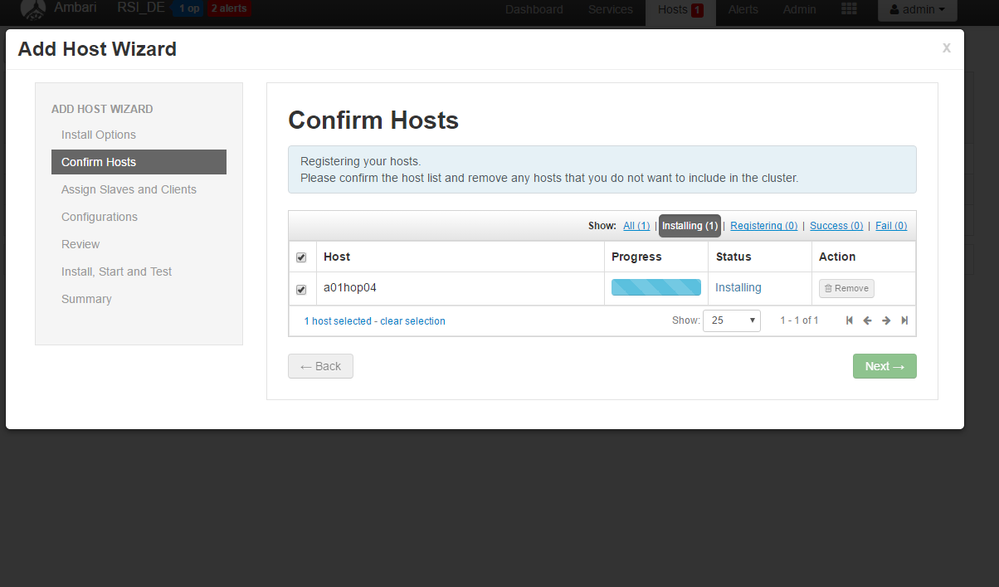
Task: Go to next page arrow
Action: pyautogui.click(x=886, y=321)
